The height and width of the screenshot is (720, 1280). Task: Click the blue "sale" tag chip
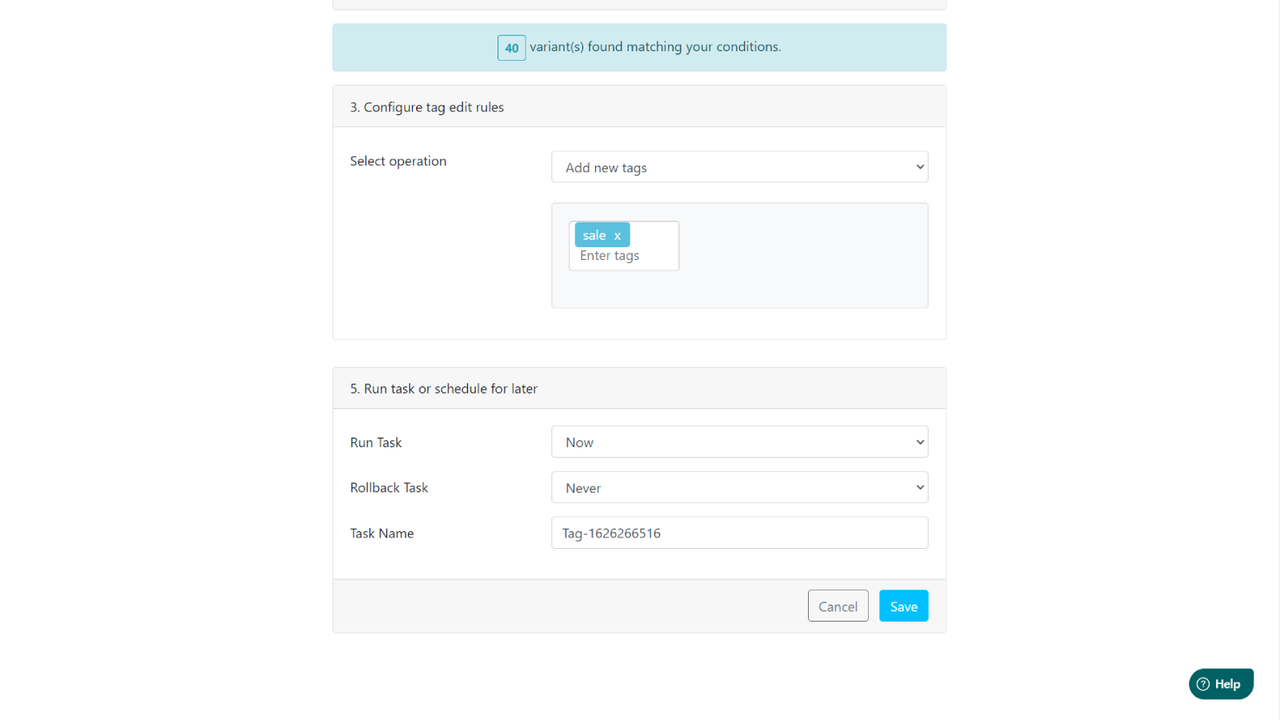click(x=595, y=234)
